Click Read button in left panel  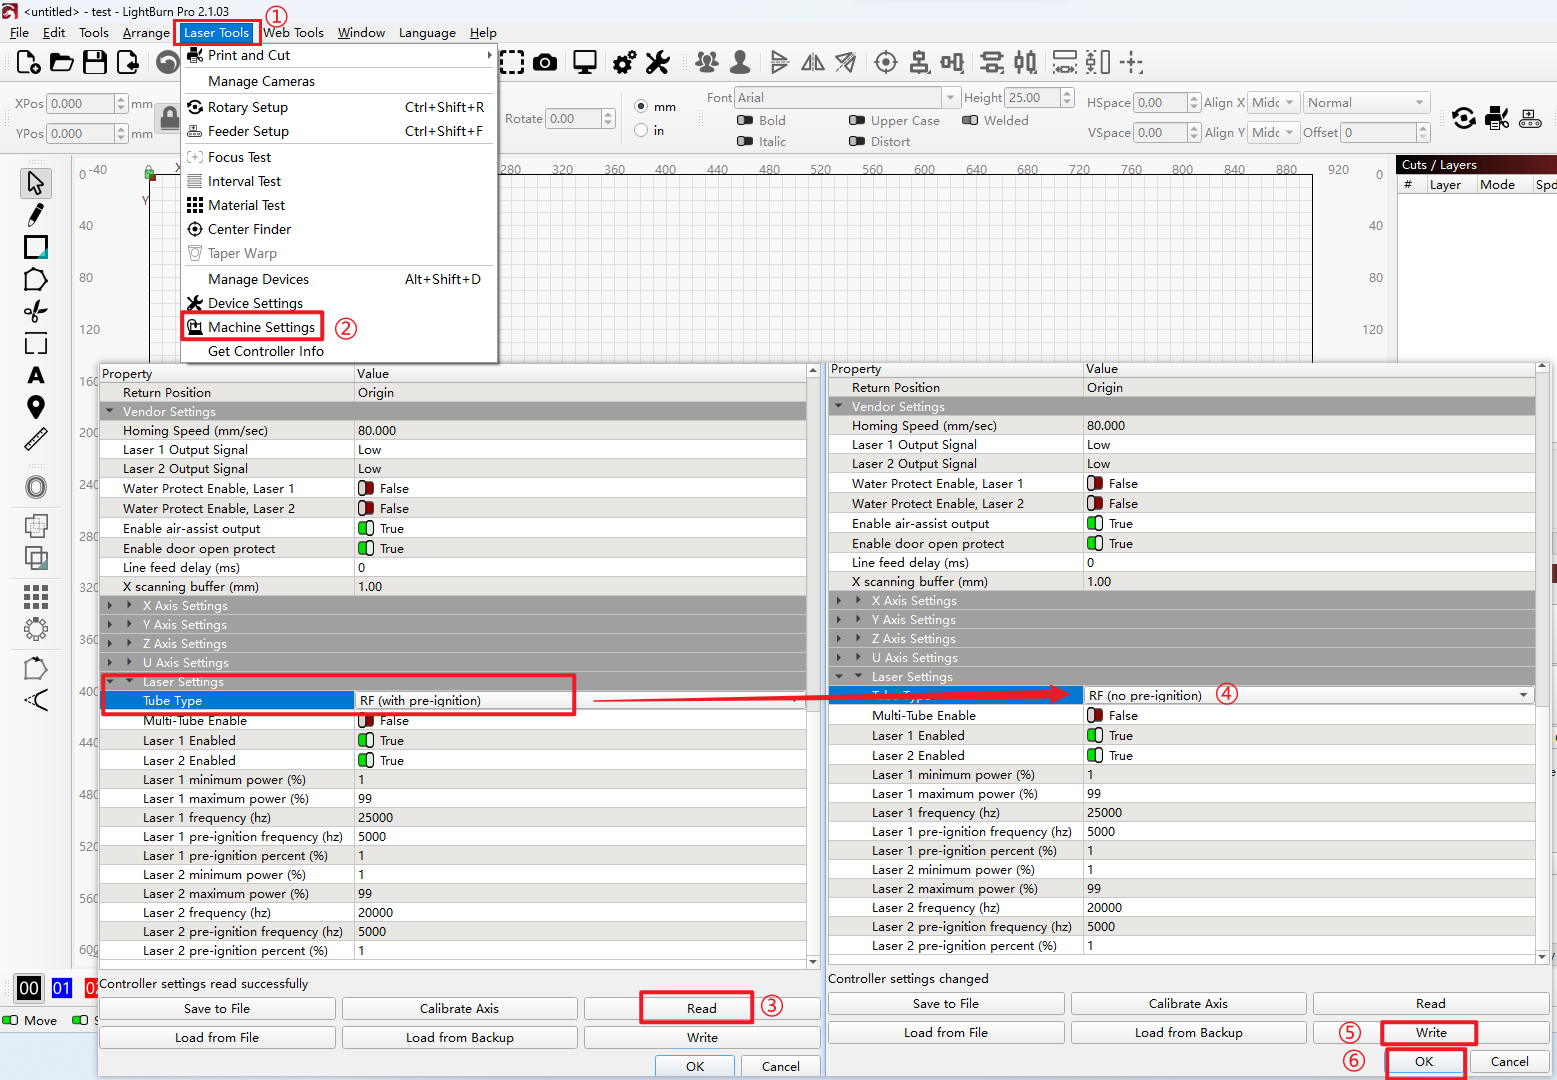click(x=701, y=1008)
